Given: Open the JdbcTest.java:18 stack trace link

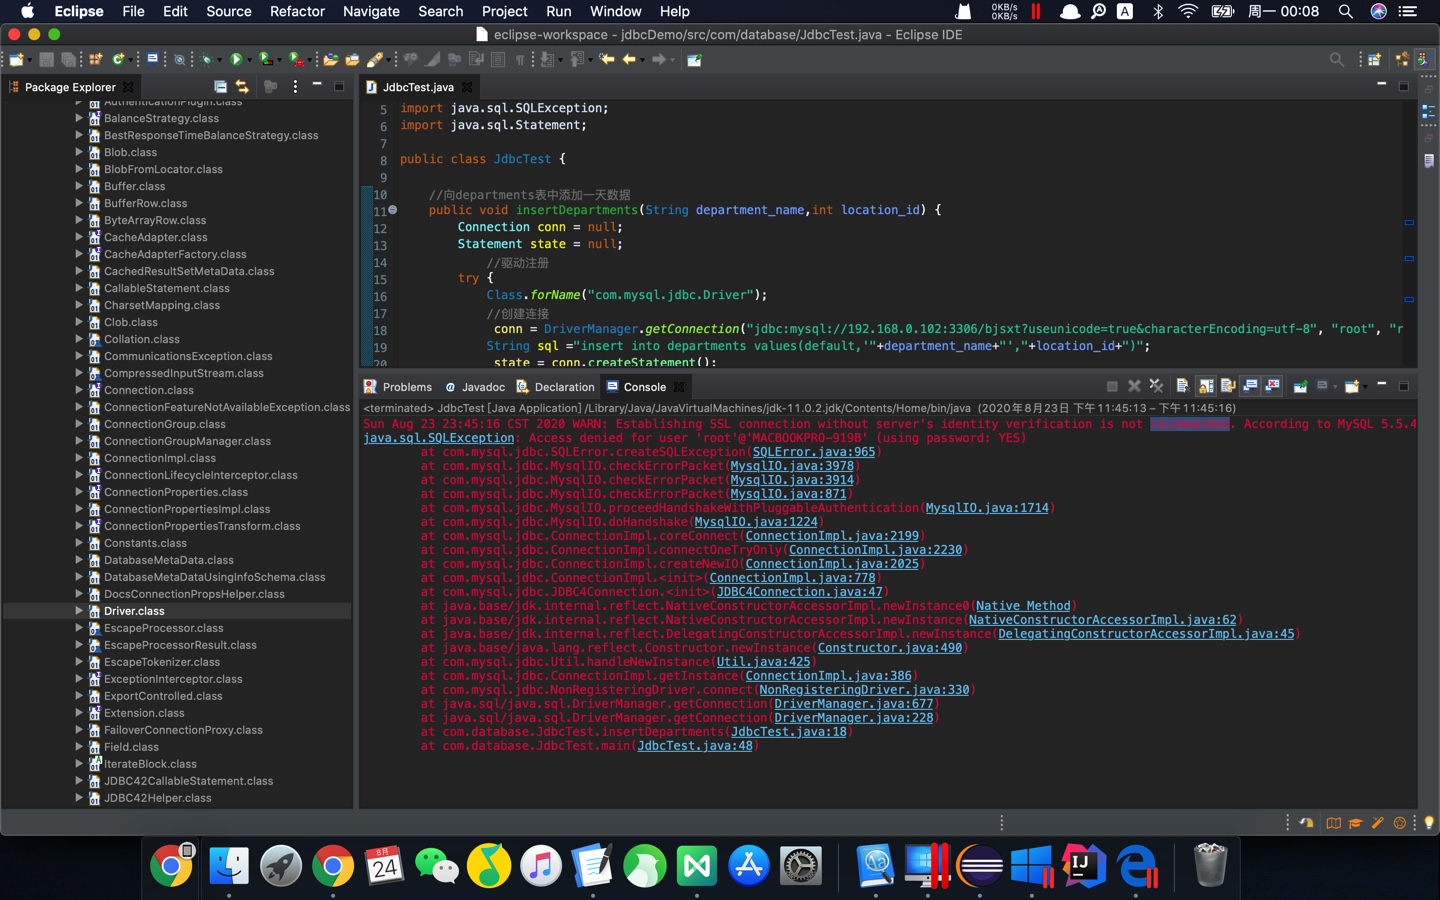Looking at the screenshot, I should [789, 732].
